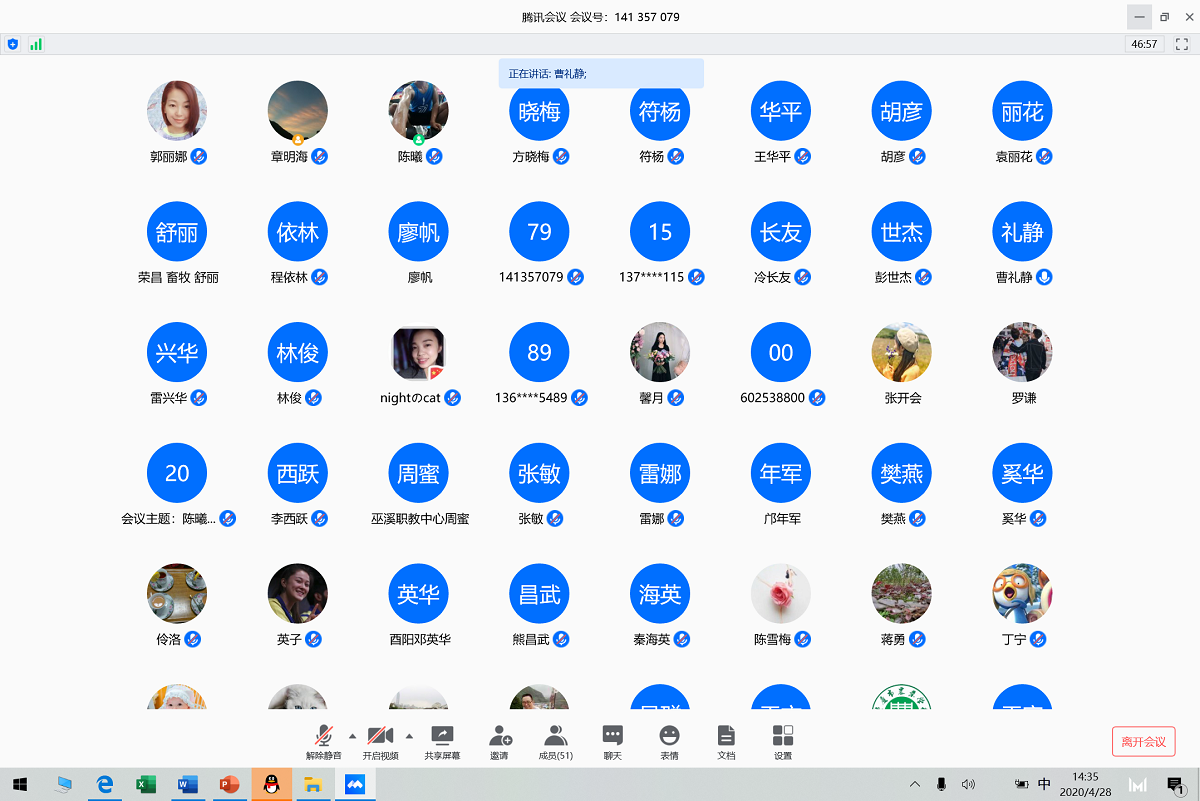Expand video options arrow beside 开启视频
This screenshot has width=1200, height=801.
click(409, 735)
